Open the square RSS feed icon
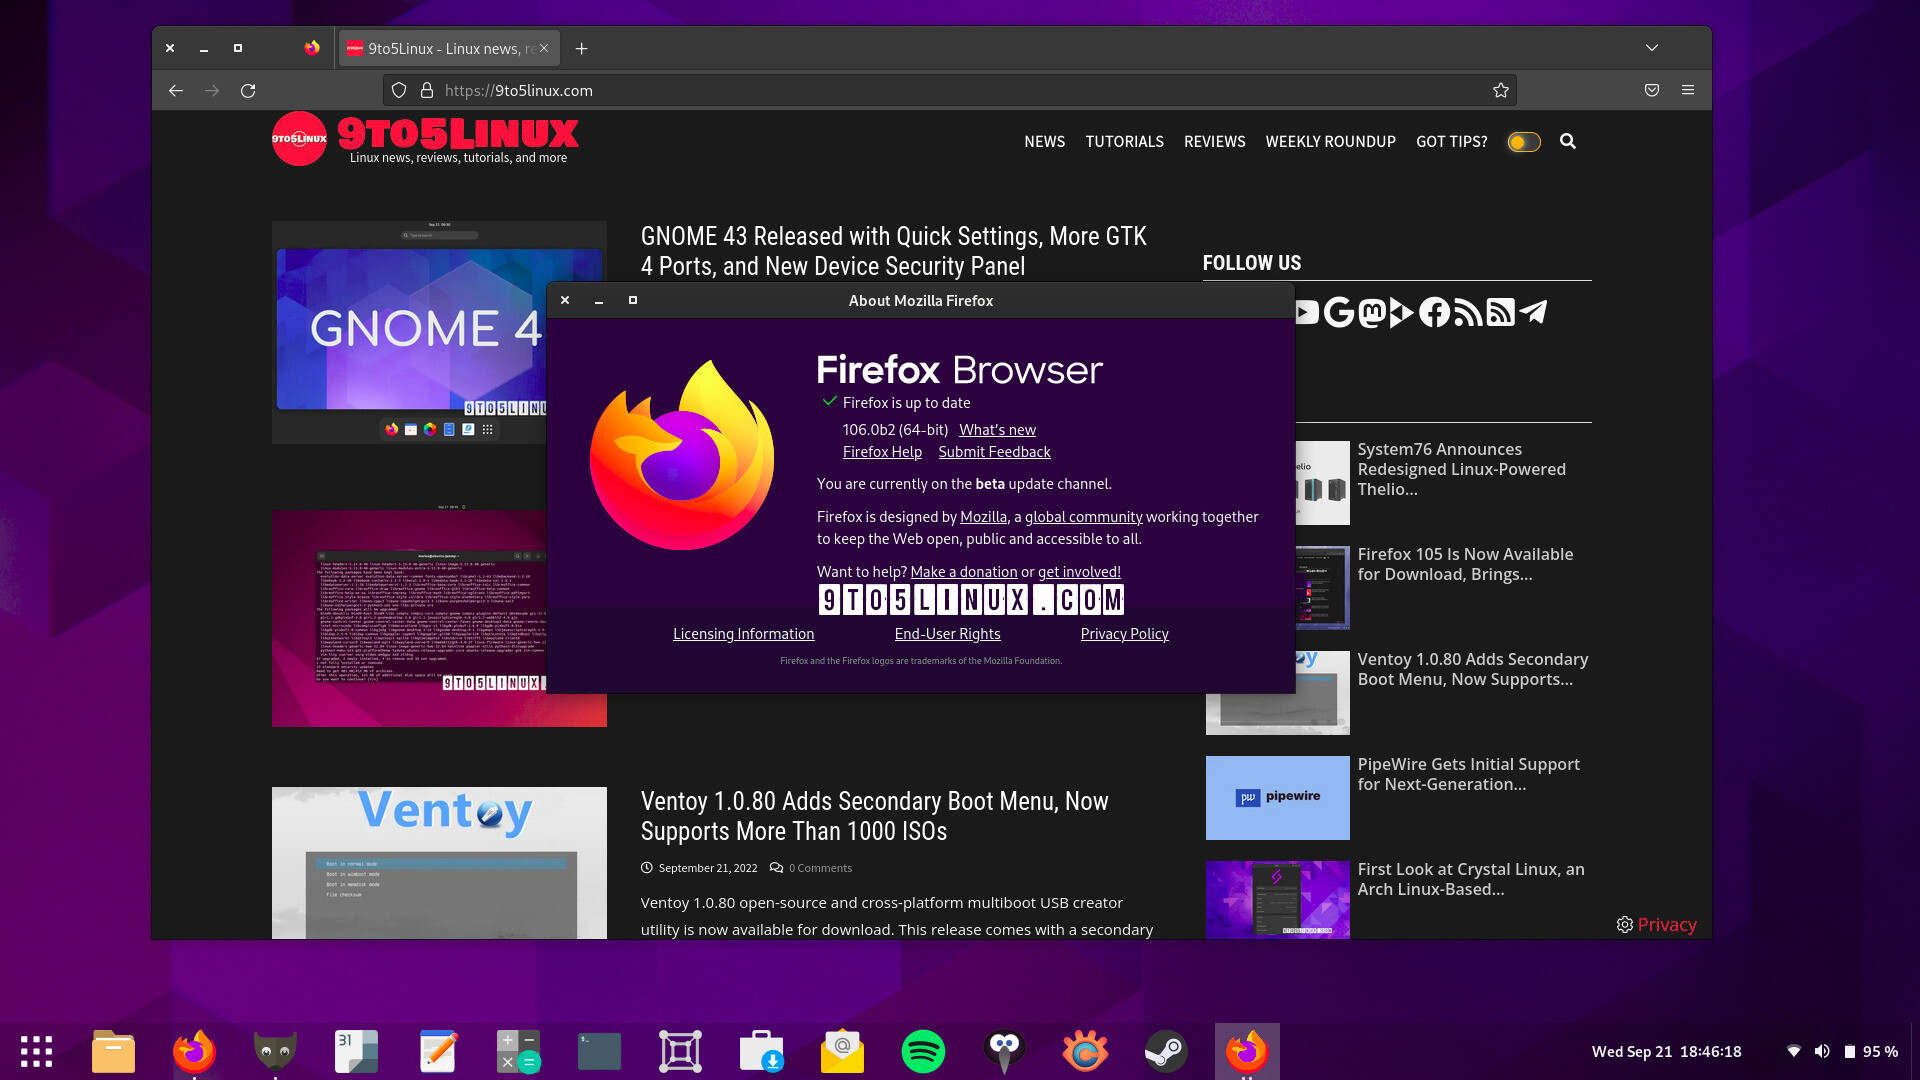Image resolution: width=1920 pixels, height=1080 pixels. 1500,312
